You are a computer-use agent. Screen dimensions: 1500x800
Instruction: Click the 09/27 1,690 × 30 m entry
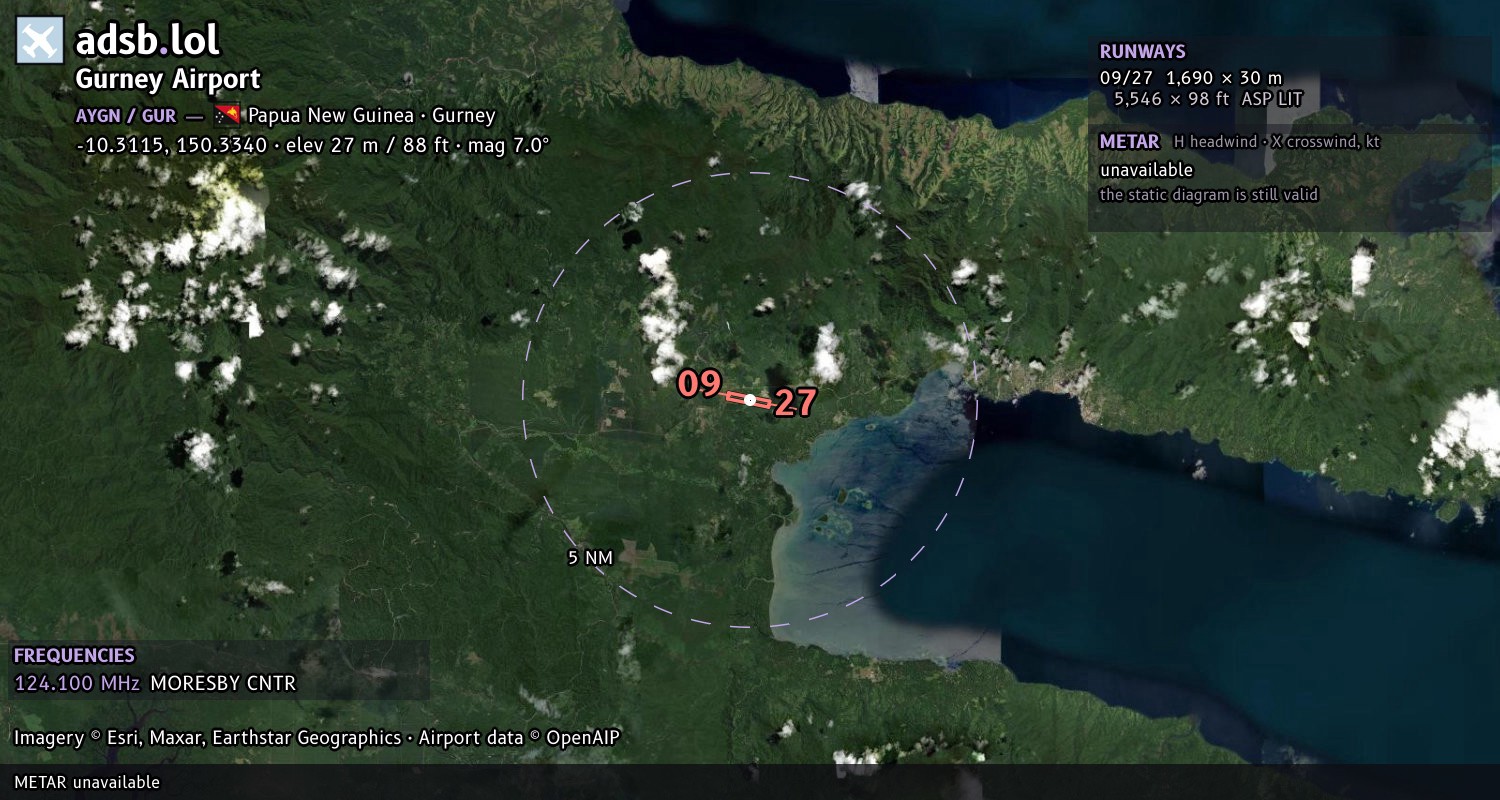point(1191,77)
